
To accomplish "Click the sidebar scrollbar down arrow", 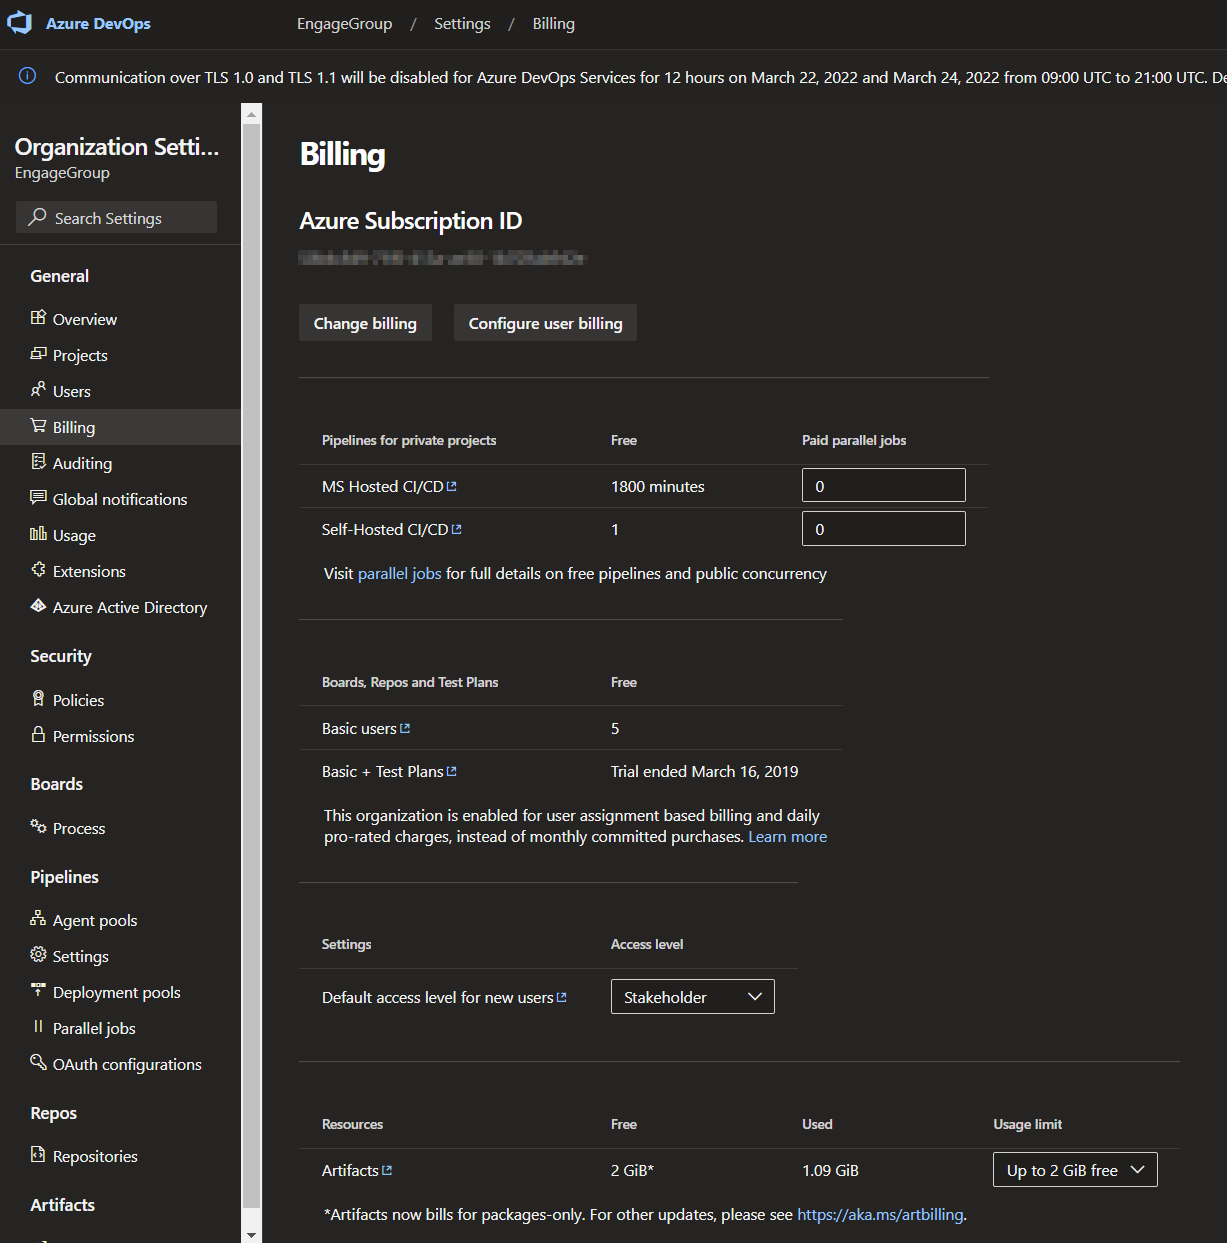I will 252,1234.
